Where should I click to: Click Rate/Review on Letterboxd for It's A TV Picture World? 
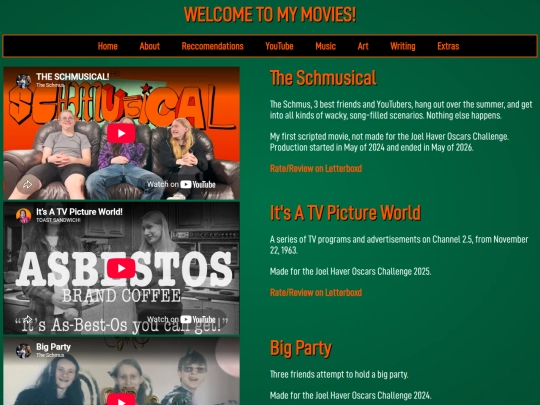(316, 292)
